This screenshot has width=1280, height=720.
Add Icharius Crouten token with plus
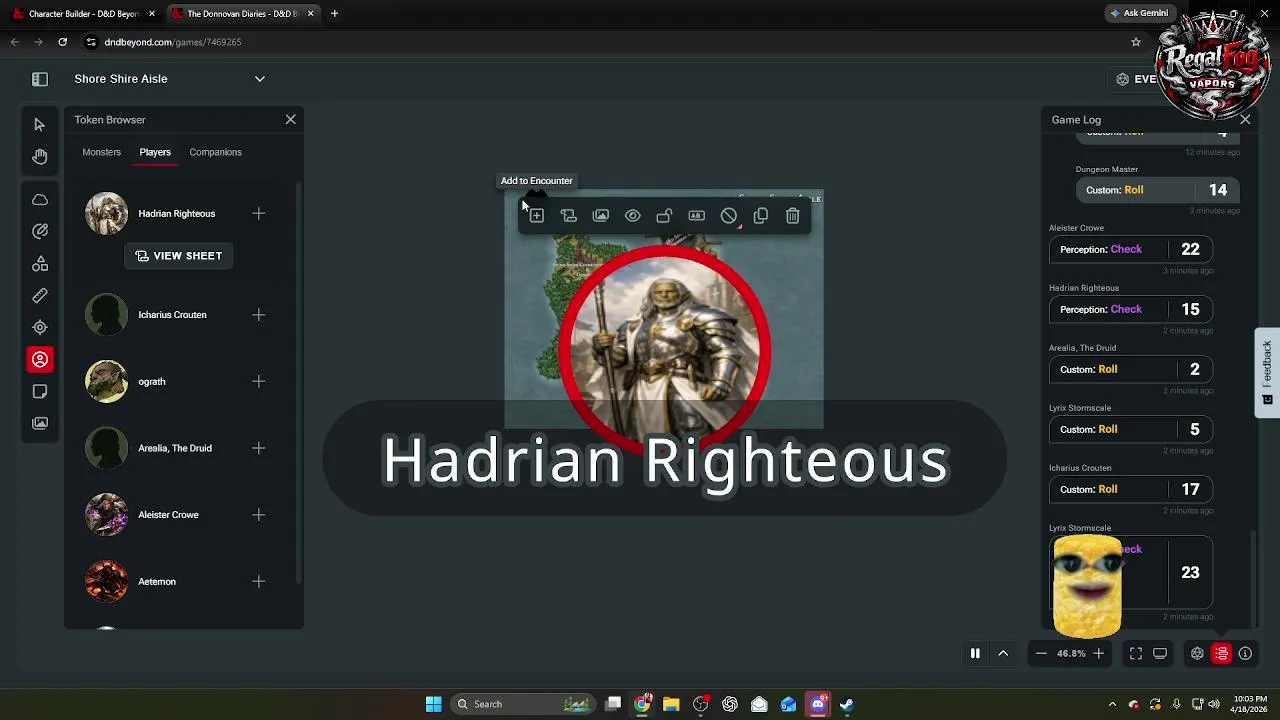point(259,315)
